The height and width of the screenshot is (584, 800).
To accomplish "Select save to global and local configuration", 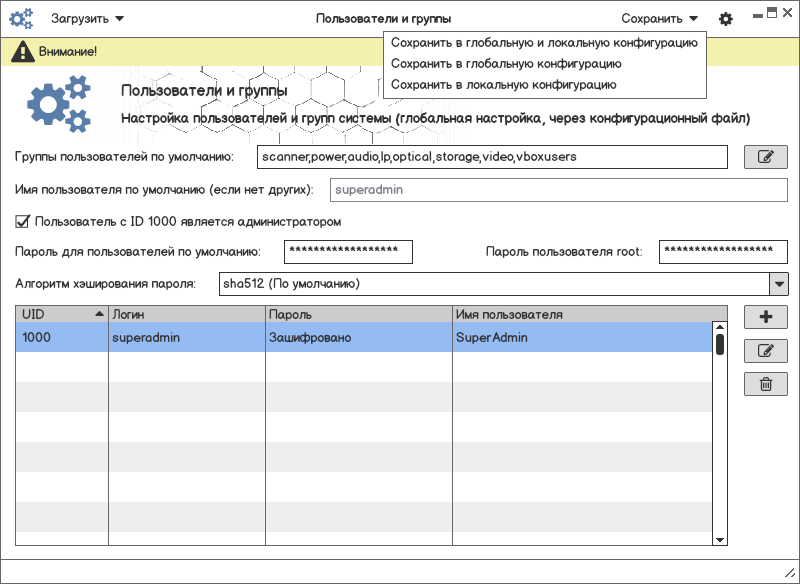I will (x=544, y=43).
